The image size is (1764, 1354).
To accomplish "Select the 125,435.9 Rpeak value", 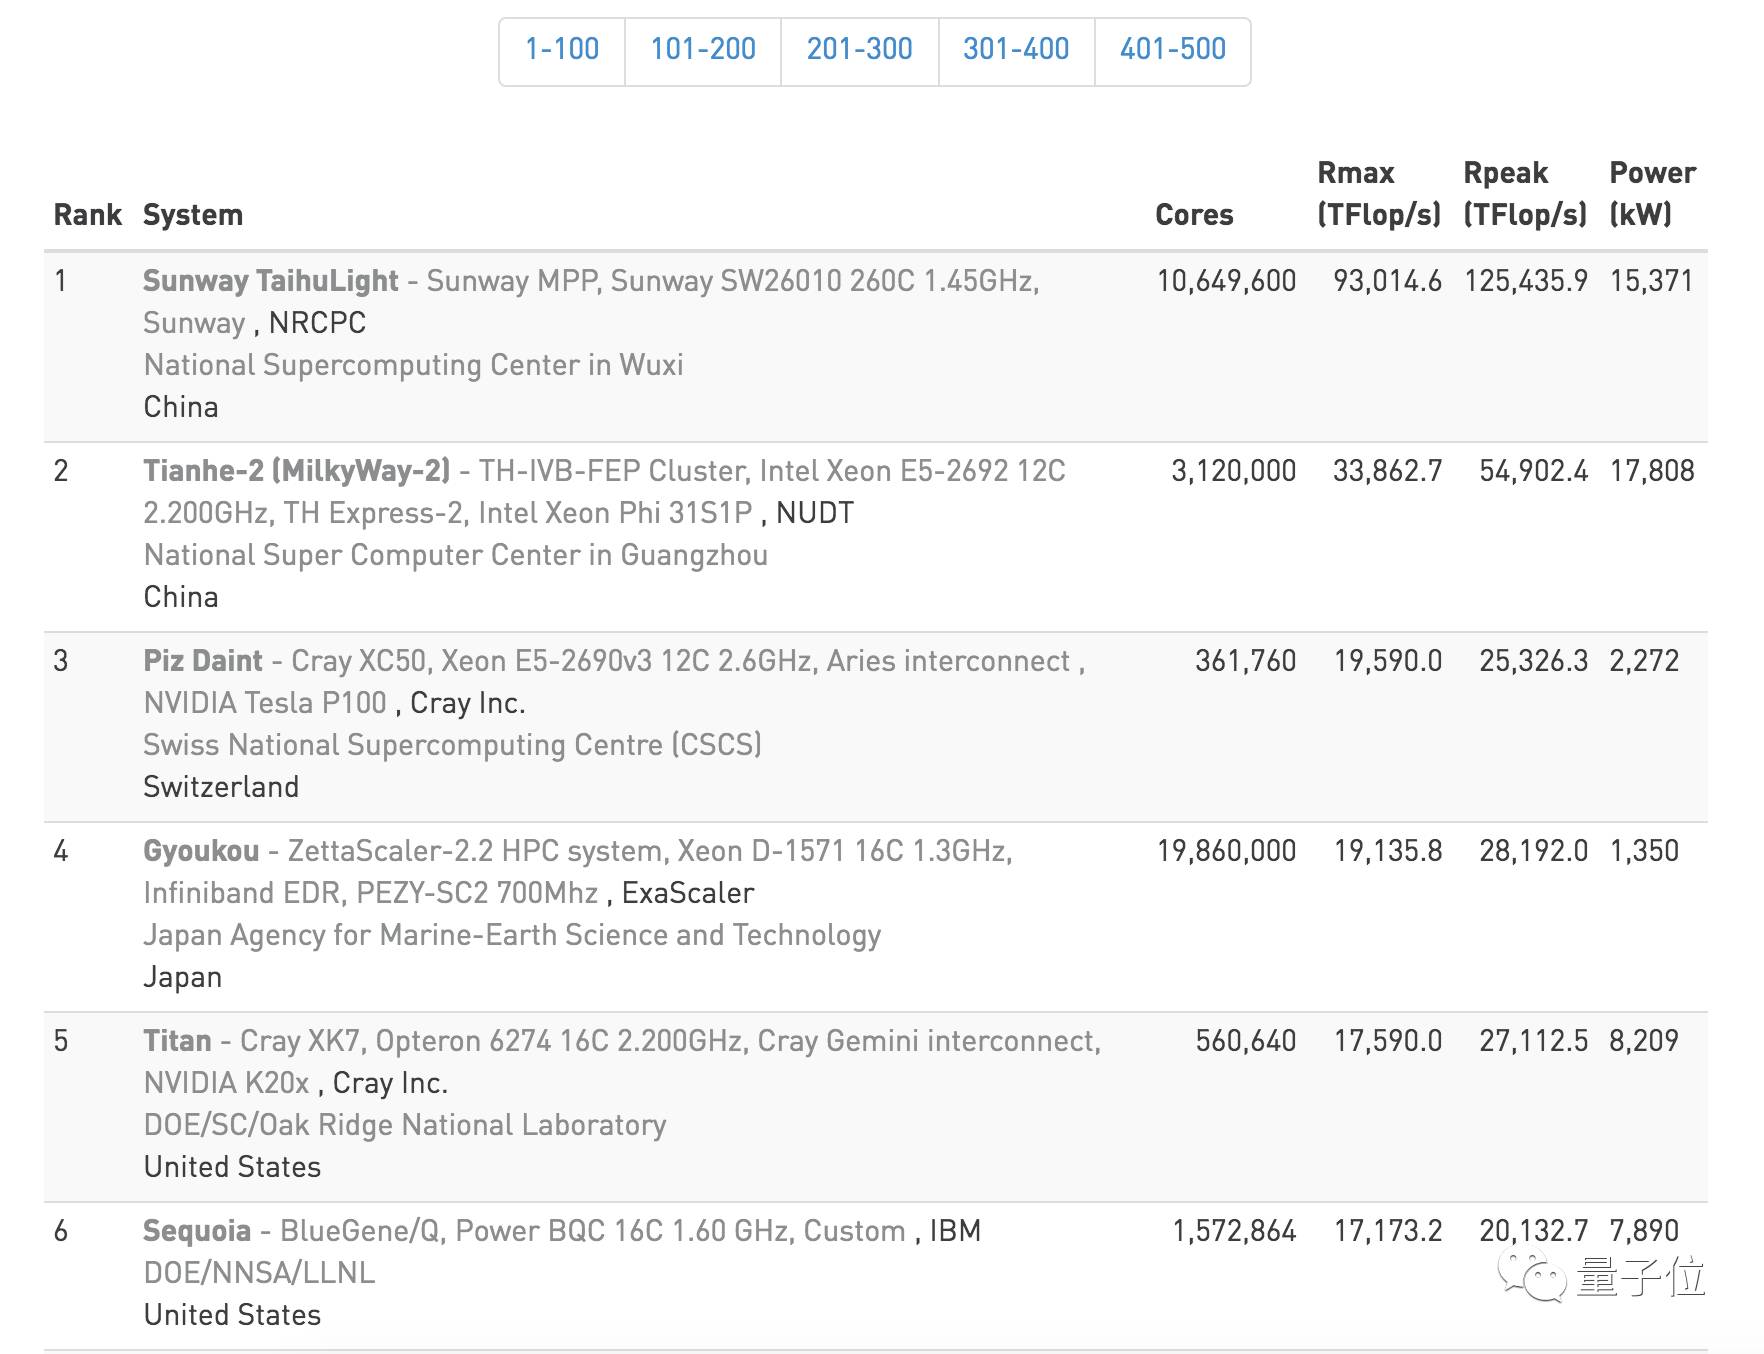I will point(1526,281).
